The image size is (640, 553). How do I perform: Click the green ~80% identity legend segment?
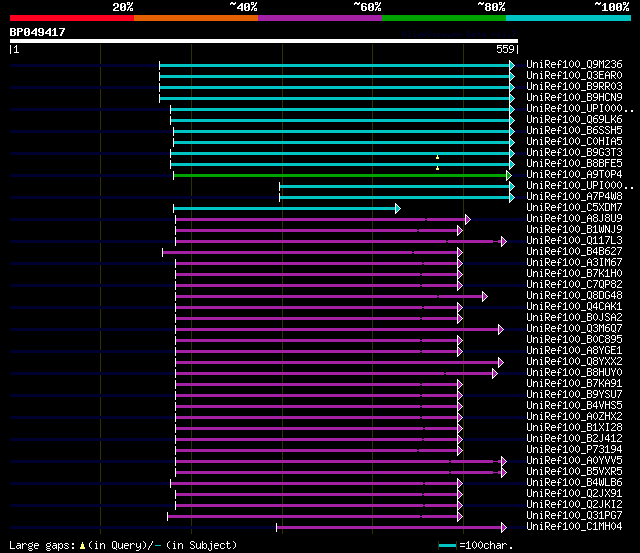(x=444, y=18)
